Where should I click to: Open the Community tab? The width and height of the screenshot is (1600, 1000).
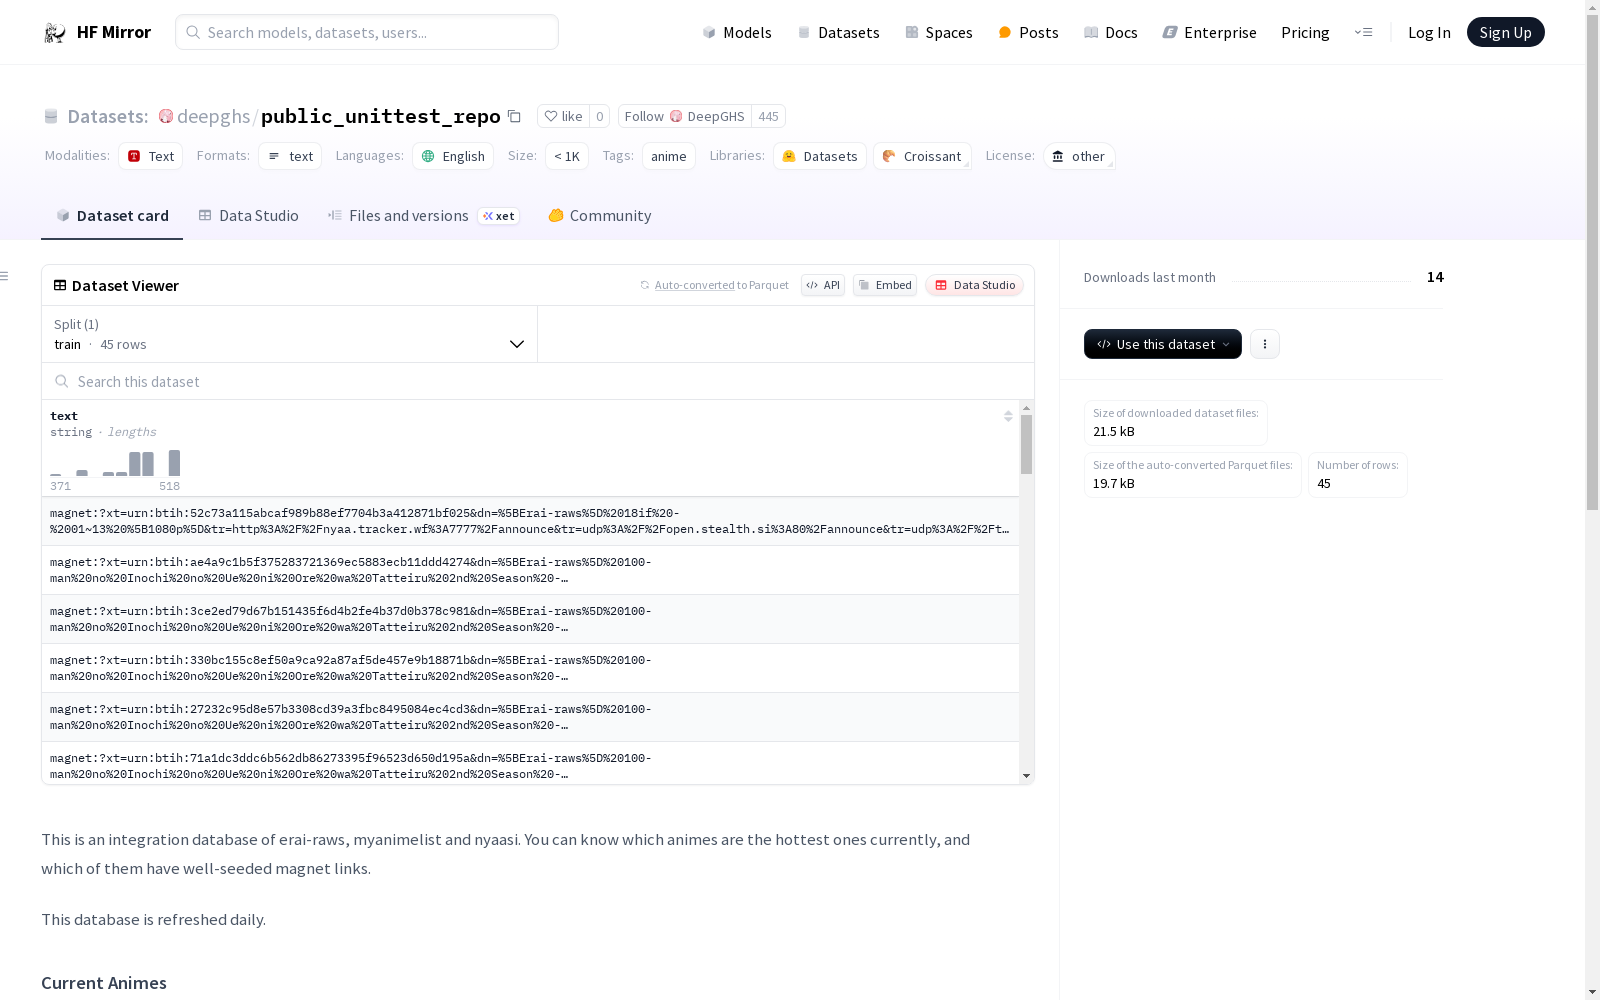pyautogui.click(x=600, y=216)
